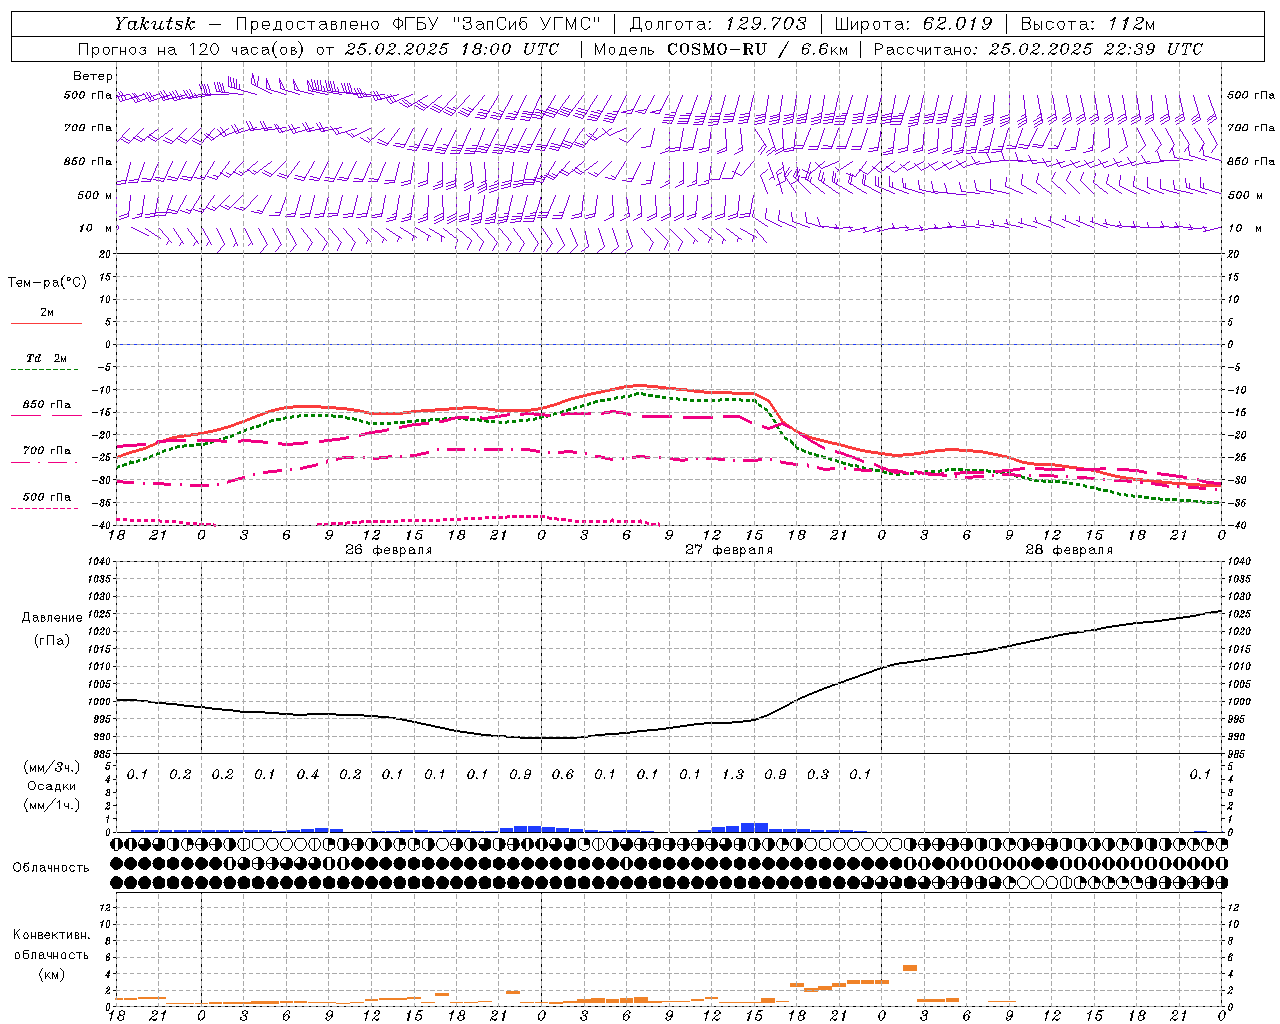1280x1024 pixels.
Task: Click the "(км)" unit under convective label
Action: pyautogui.click(x=51, y=974)
